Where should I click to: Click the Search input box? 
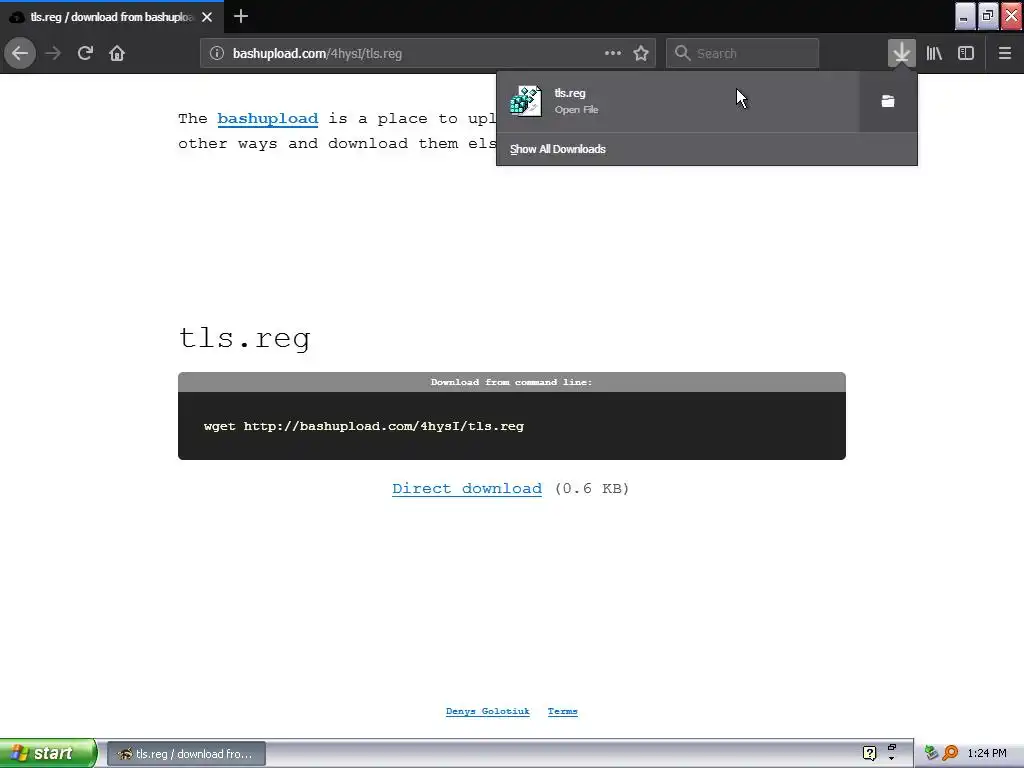click(x=743, y=54)
